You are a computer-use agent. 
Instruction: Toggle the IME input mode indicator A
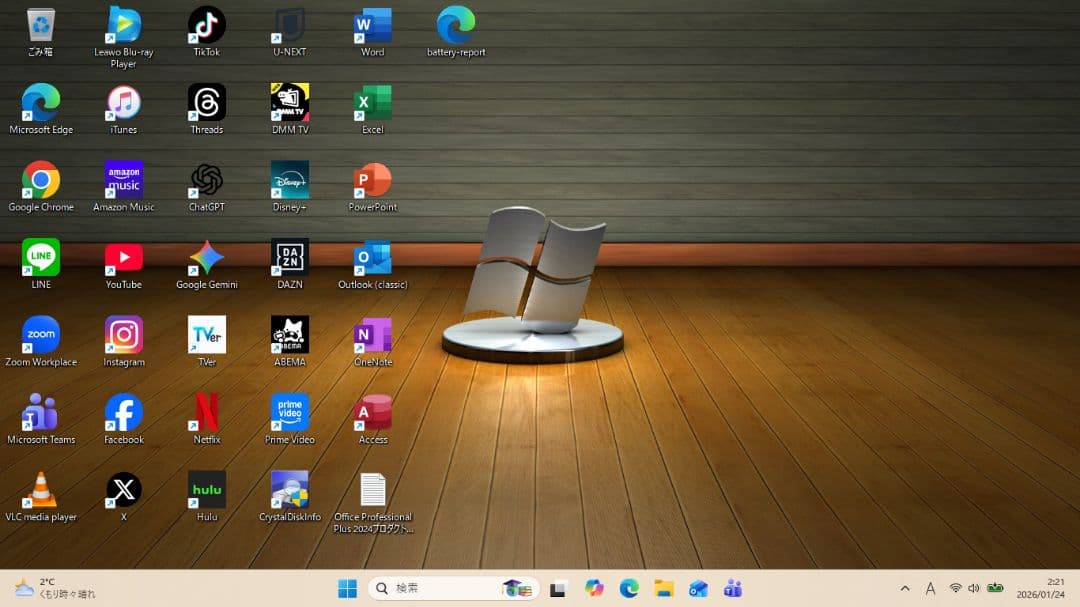pyautogui.click(x=930, y=589)
